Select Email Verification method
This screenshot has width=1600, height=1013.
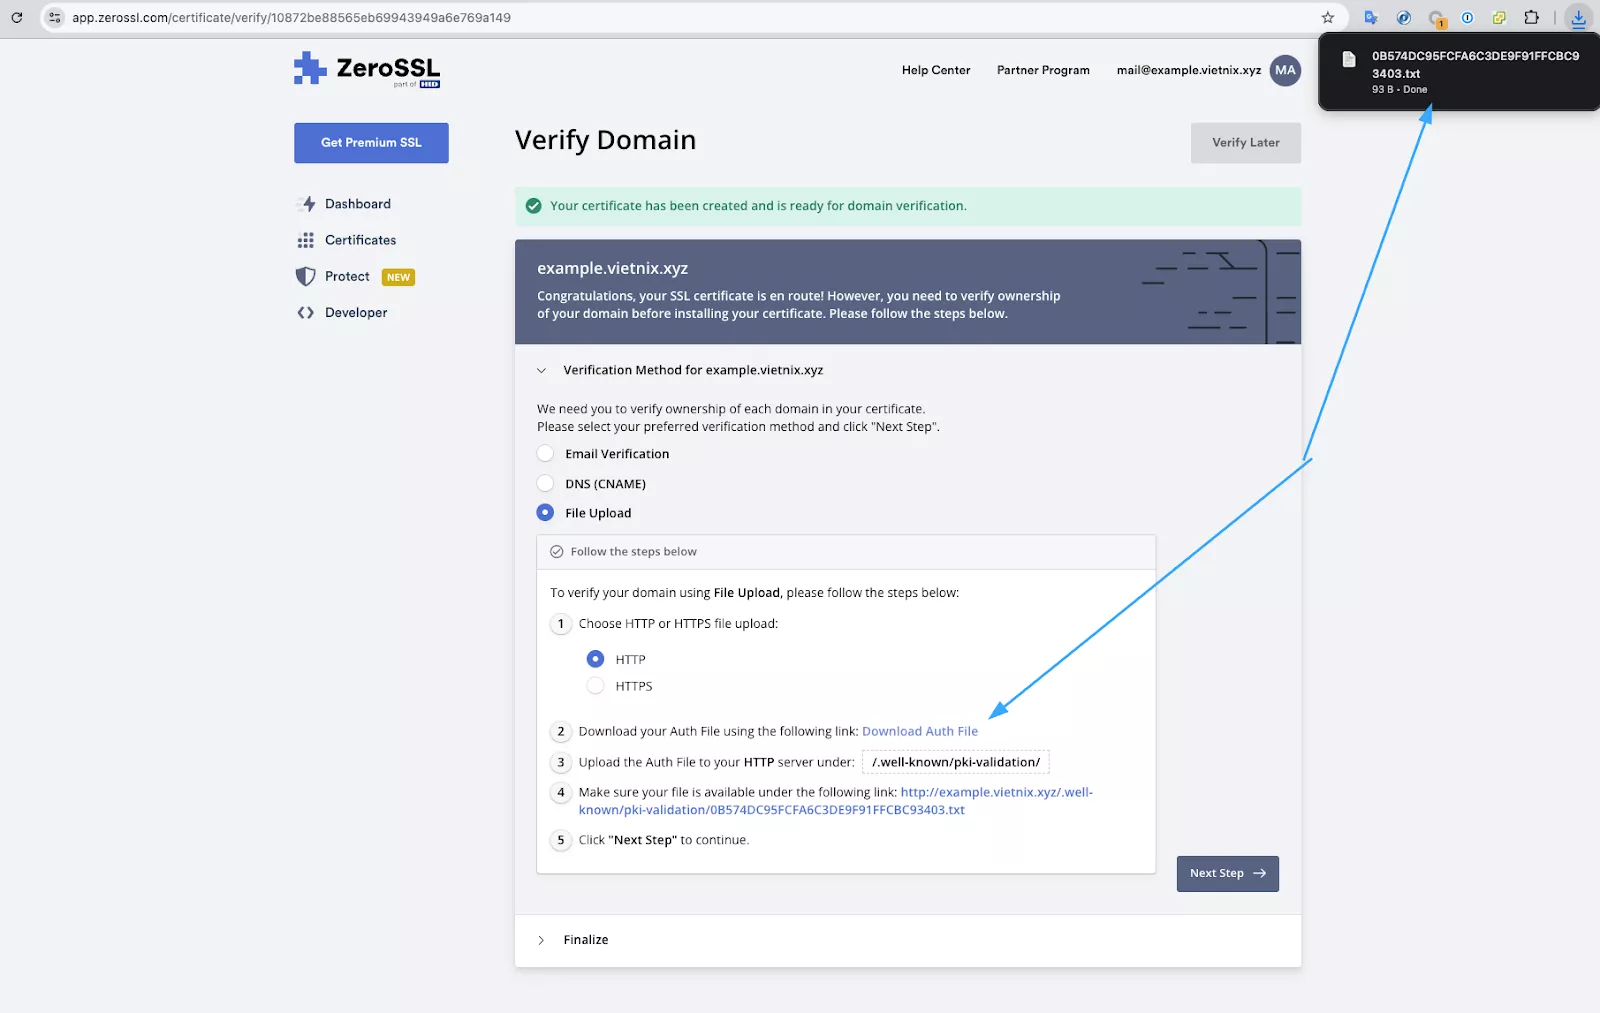(x=546, y=454)
